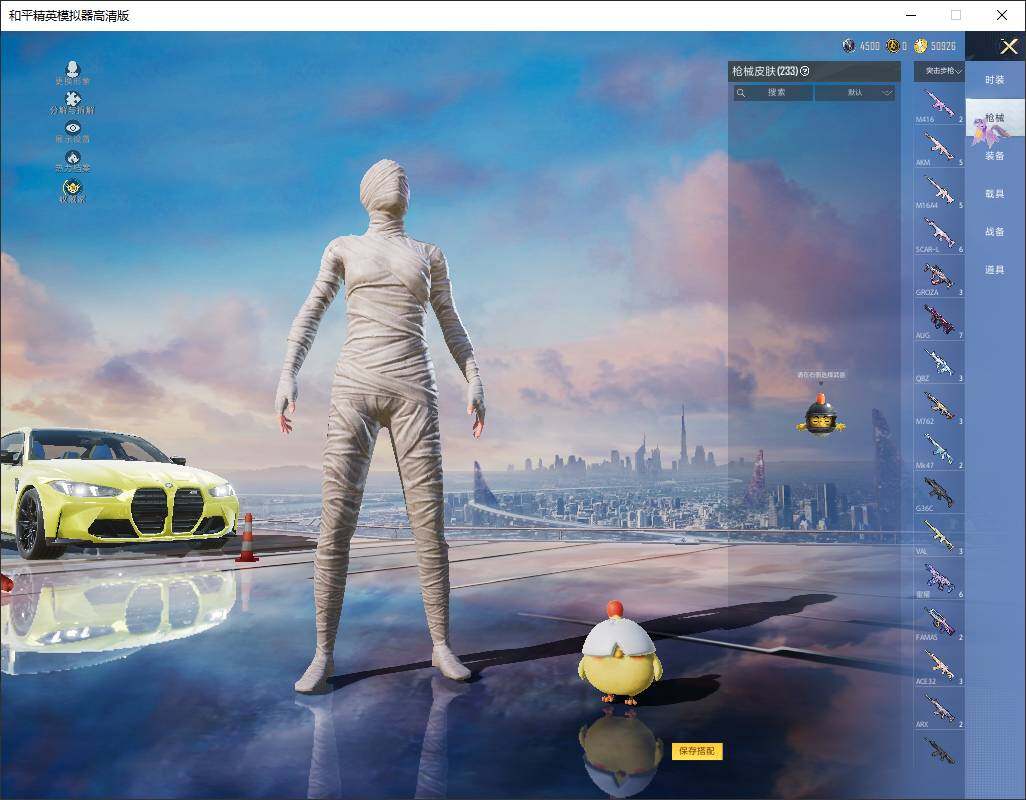This screenshot has height=800, width=1026.
Task: Open the gold-badge 收藏家 collector icon
Action: [73, 190]
